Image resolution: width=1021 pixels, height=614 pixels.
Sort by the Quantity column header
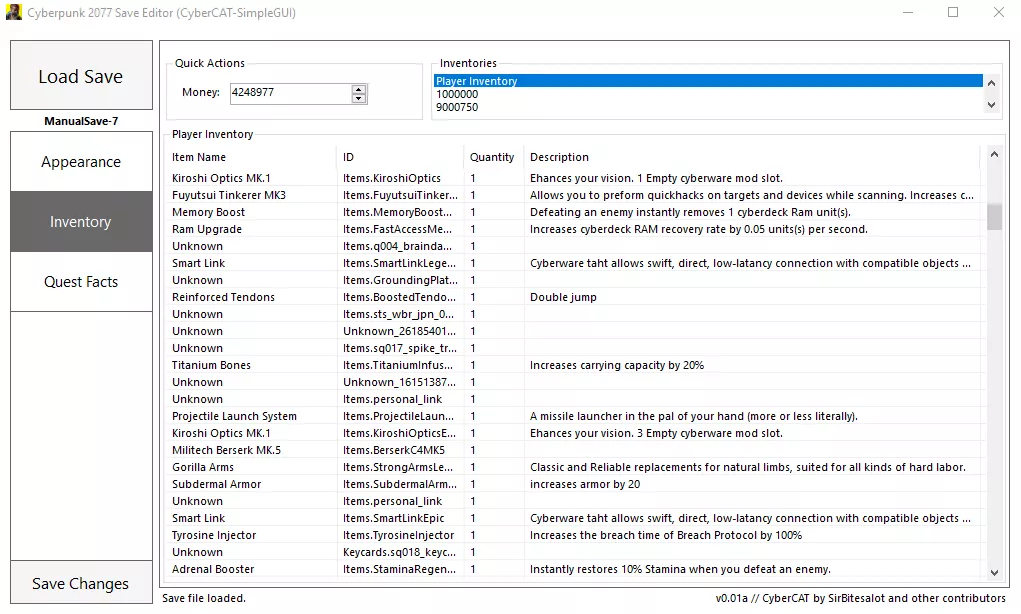[x=492, y=157]
